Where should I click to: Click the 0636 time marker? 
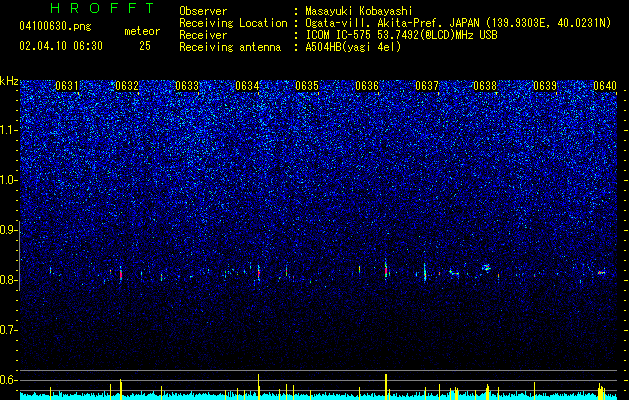click(x=367, y=86)
